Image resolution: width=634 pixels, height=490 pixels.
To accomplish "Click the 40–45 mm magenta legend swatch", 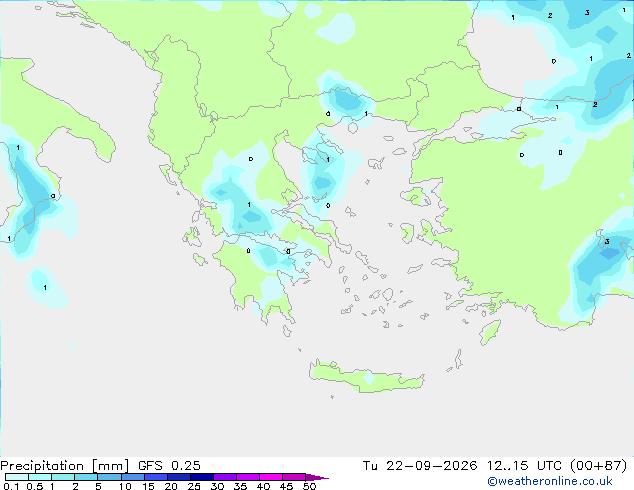I will (271, 477).
